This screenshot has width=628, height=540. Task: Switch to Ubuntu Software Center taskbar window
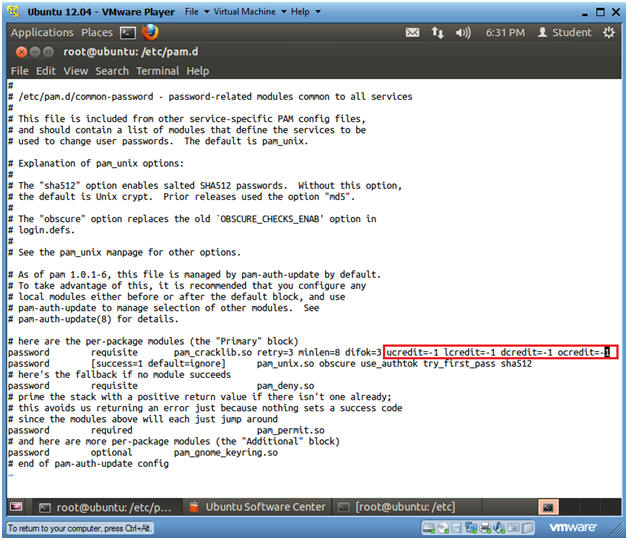[x=257, y=507]
